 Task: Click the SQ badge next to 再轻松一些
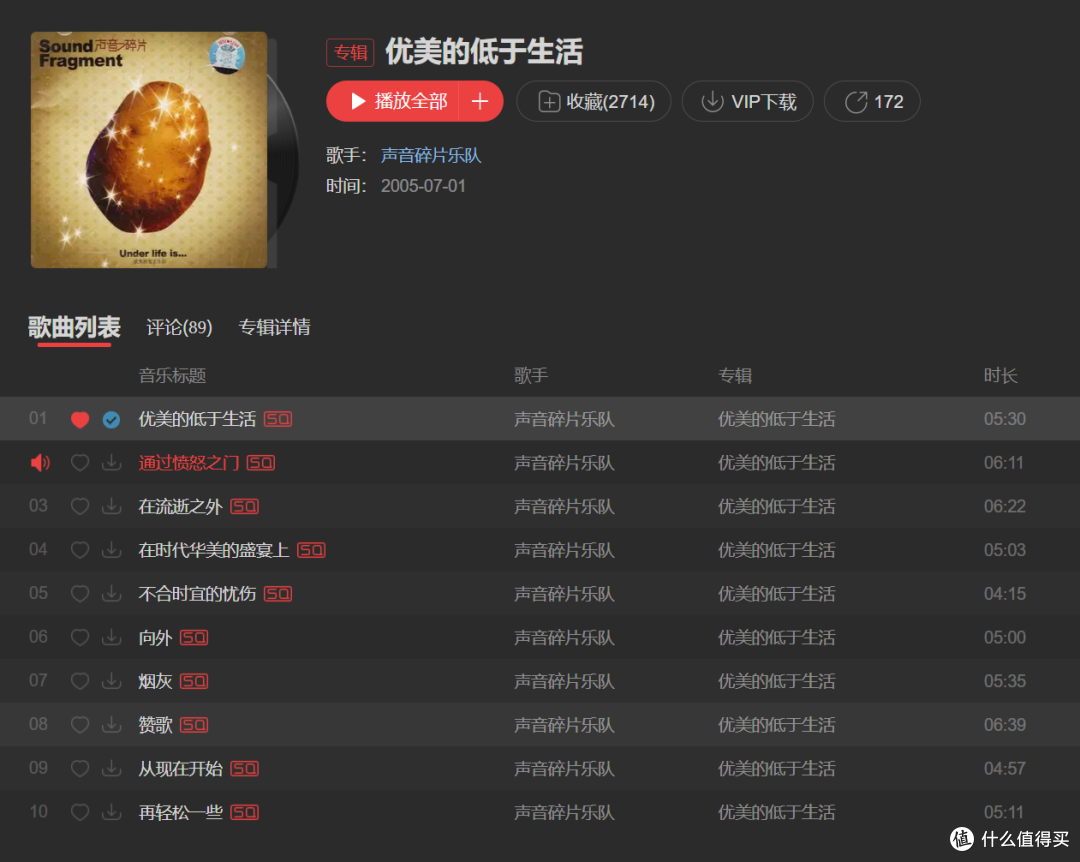(245, 812)
